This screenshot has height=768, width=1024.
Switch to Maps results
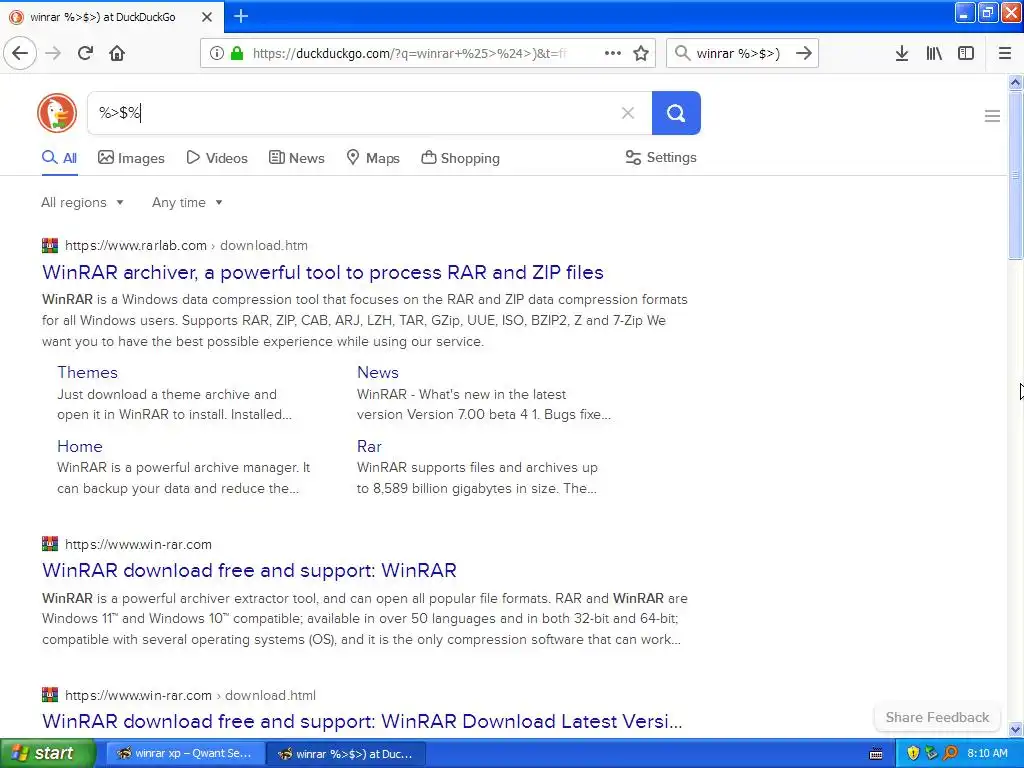tap(373, 158)
